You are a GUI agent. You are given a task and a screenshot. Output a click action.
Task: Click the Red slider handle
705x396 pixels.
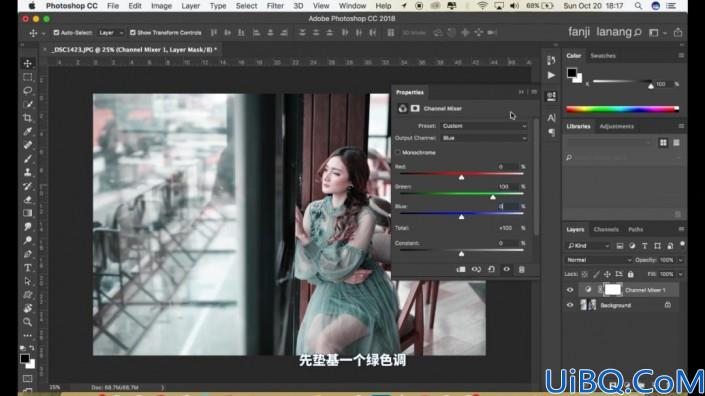[x=461, y=177]
